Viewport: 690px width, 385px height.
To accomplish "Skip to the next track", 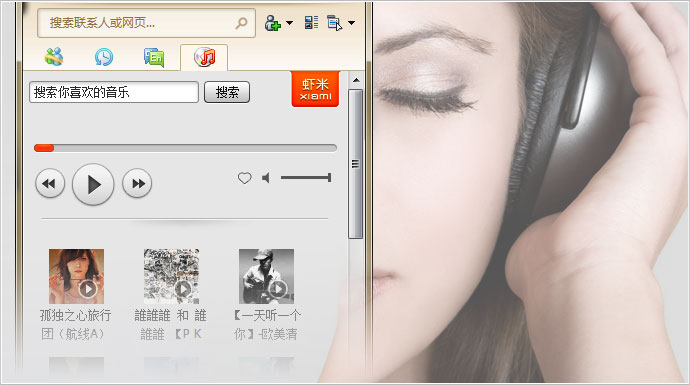I will click(137, 183).
